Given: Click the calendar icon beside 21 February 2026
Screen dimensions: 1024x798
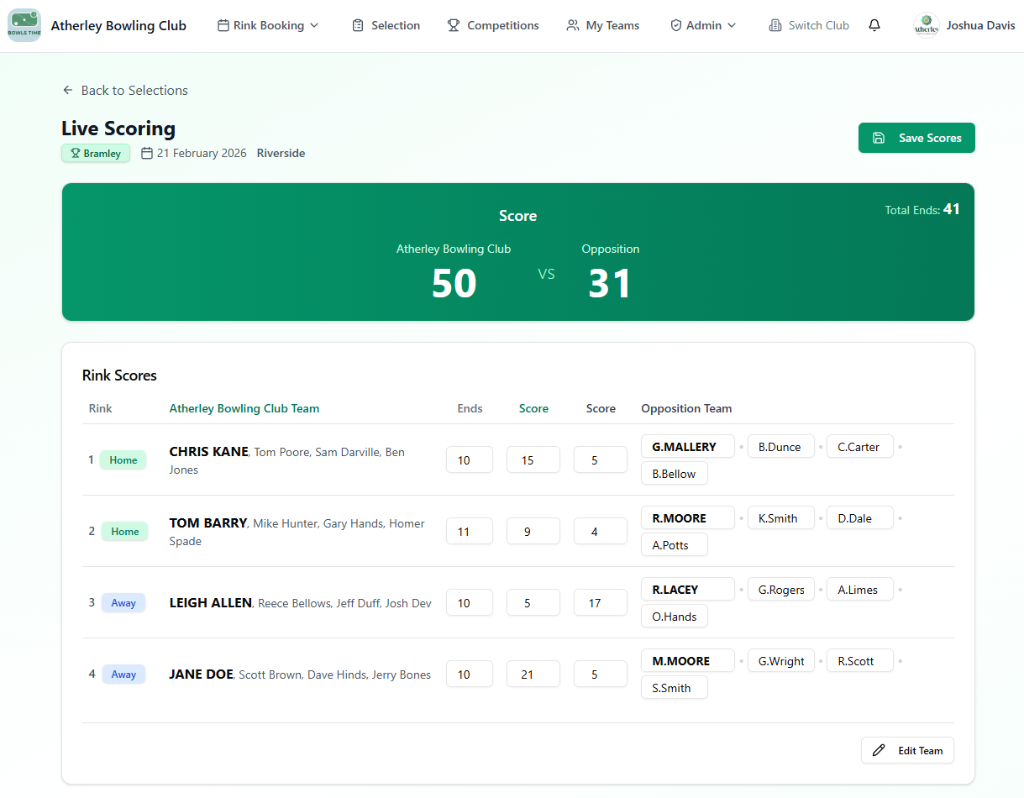Looking at the screenshot, I should pos(147,153).
